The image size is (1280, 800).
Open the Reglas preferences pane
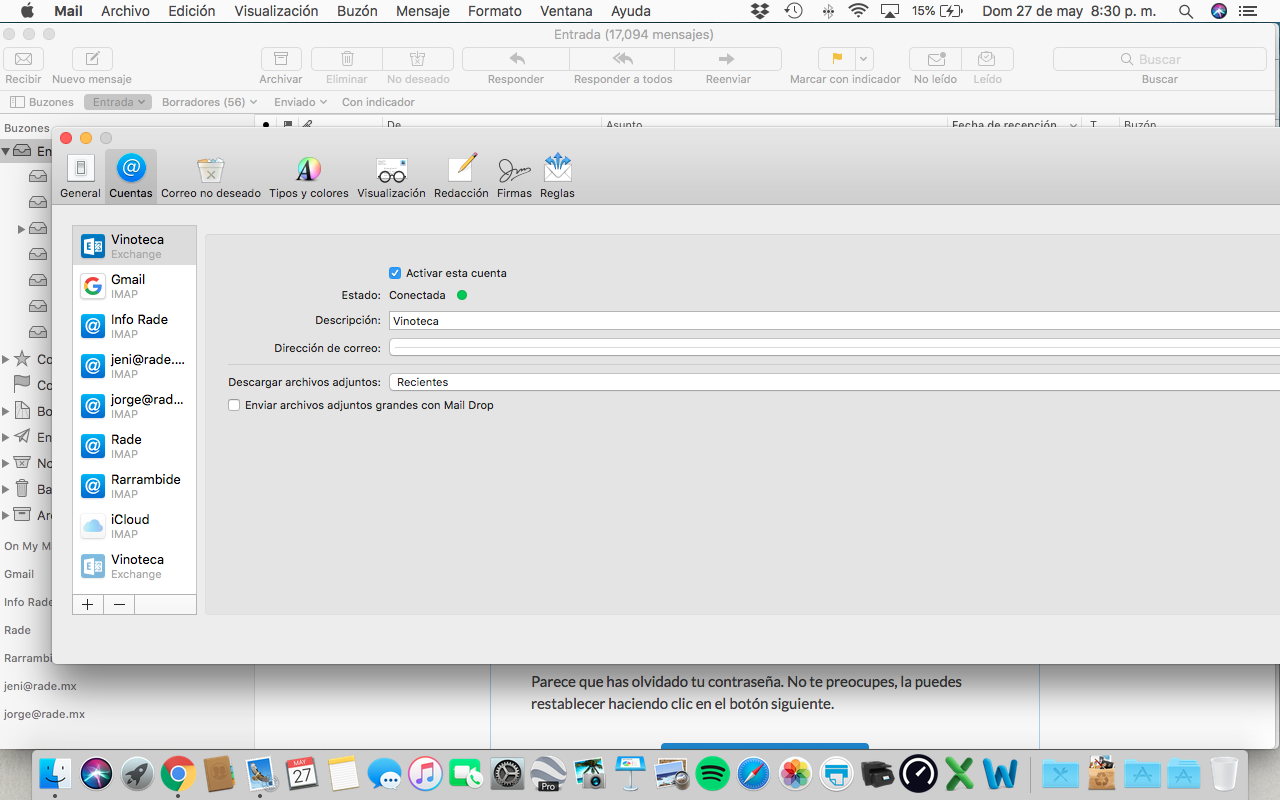pyautogui.click(x=557, y=176)
